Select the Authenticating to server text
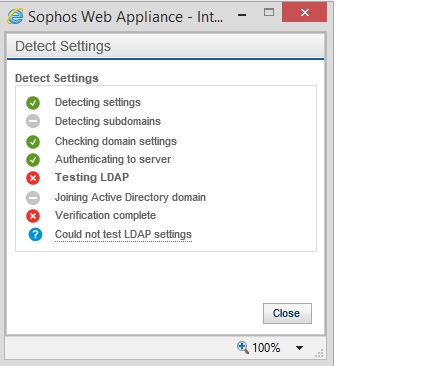This screenshot has width=447, height=366. pos(113,159)
